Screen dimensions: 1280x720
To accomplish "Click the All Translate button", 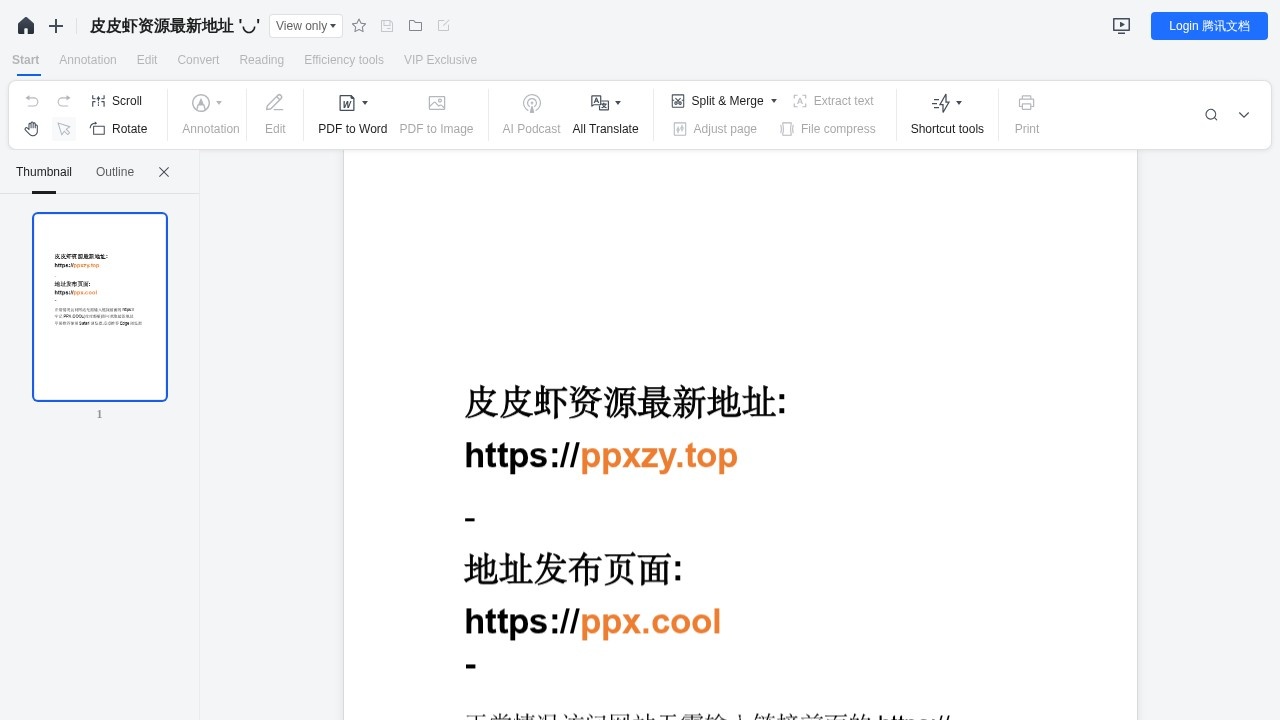I will click(x=605, y=129).
